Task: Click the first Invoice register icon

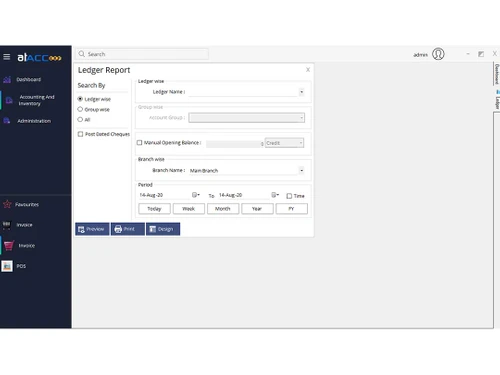Action: coord(7,225)
